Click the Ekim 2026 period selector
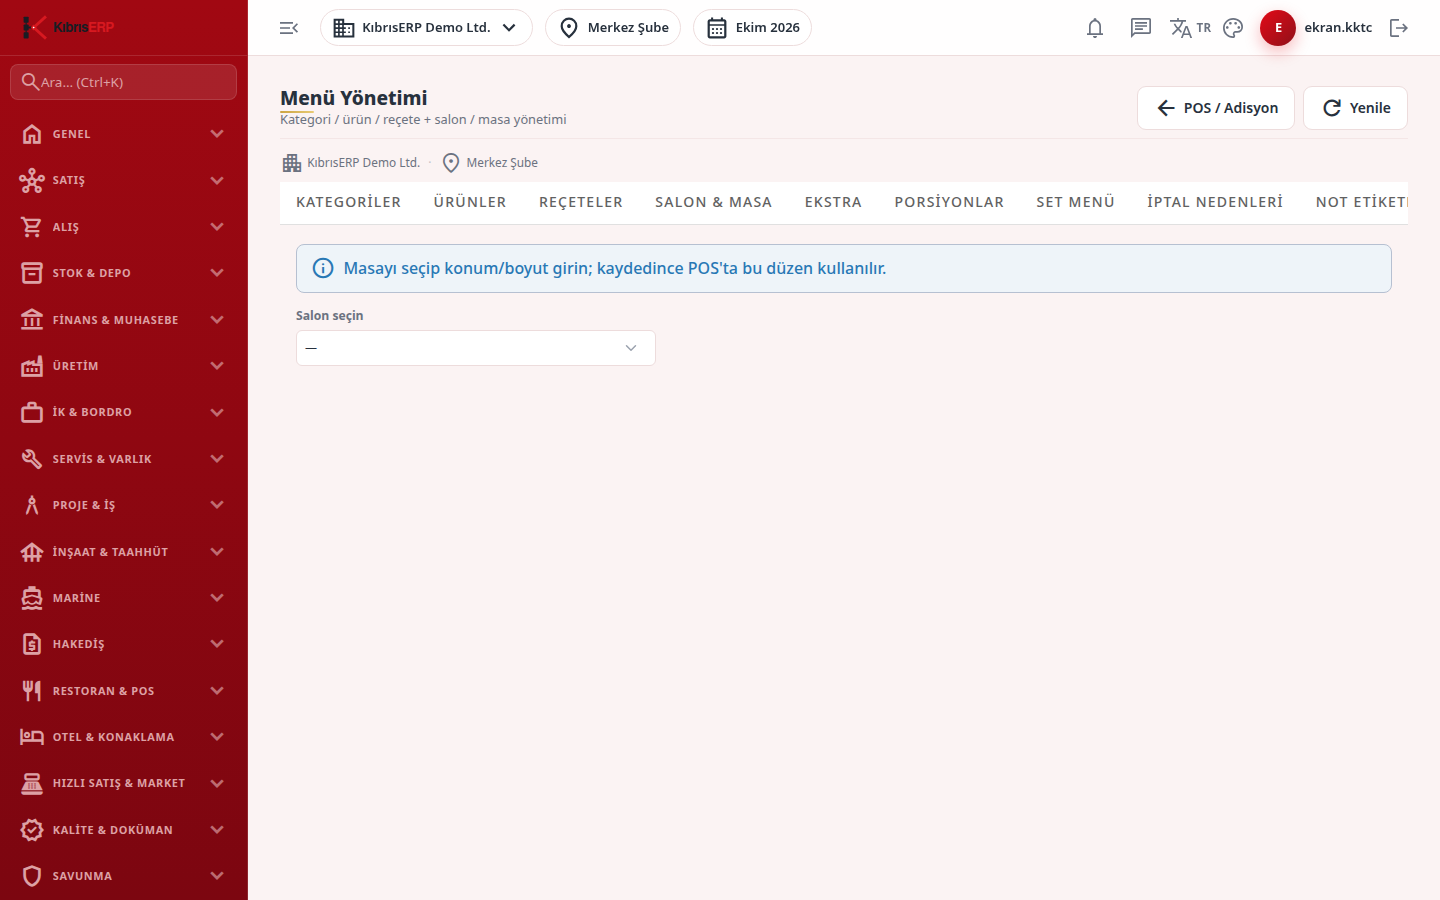1440x900 pixels. pyautogui.click(x=752, y=28)
